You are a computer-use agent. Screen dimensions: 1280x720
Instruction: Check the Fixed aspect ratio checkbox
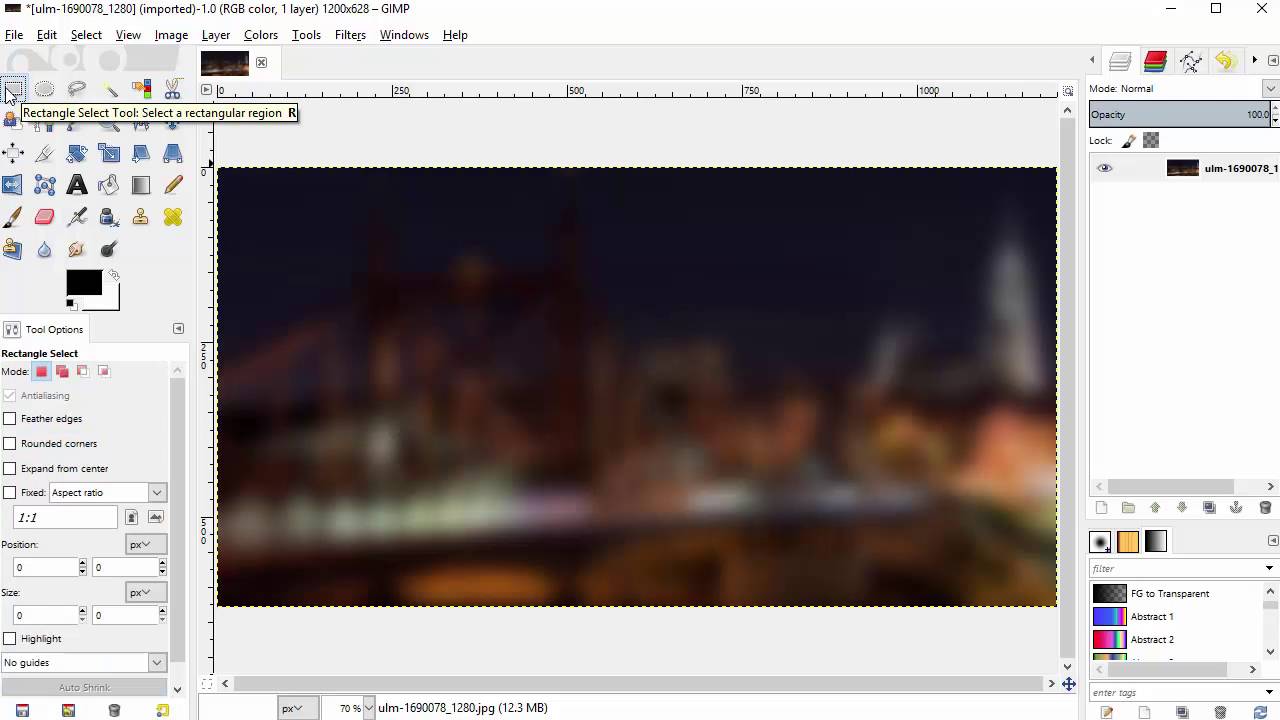click(x=10, y=492)
